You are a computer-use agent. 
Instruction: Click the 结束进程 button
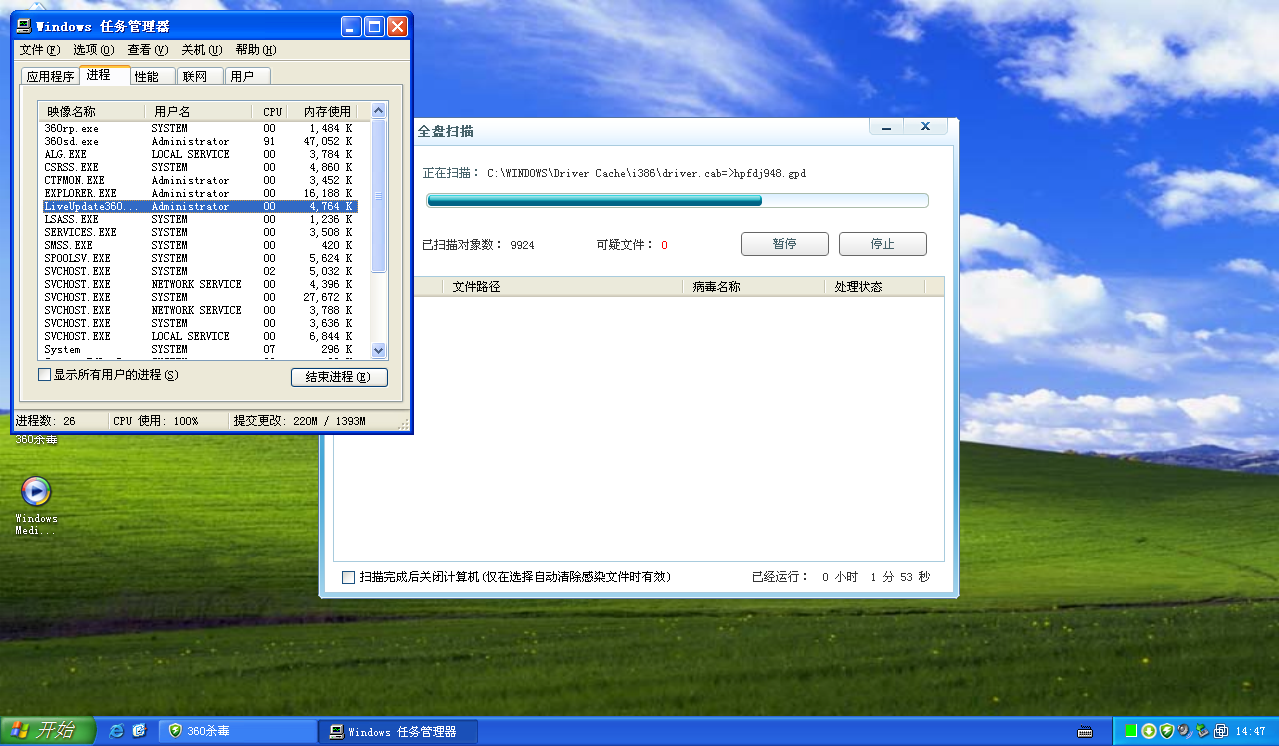tap(339, 377)
